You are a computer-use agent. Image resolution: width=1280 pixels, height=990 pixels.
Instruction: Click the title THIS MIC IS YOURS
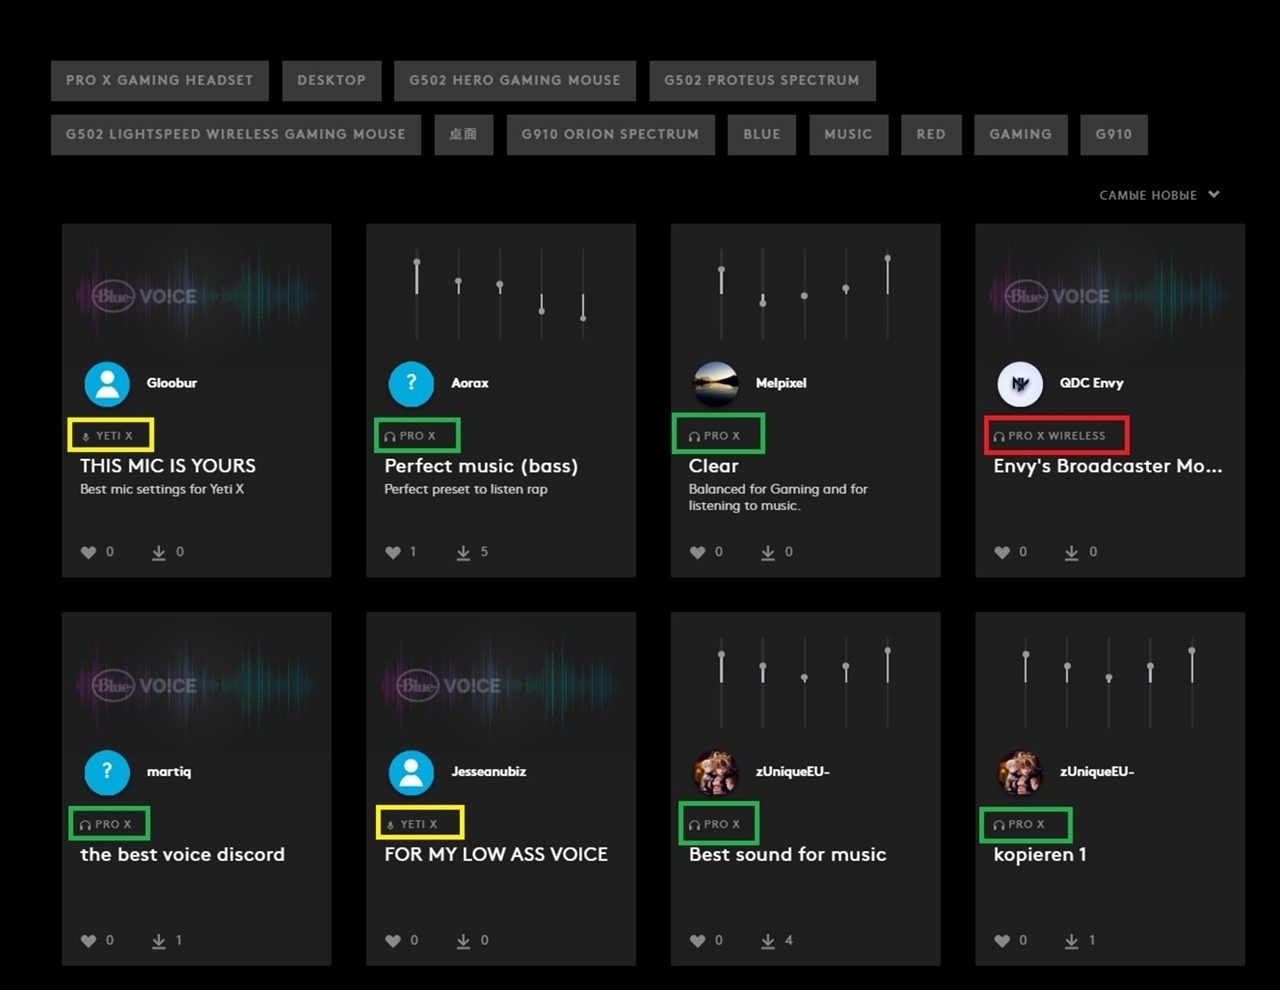(x=168, y=466)
